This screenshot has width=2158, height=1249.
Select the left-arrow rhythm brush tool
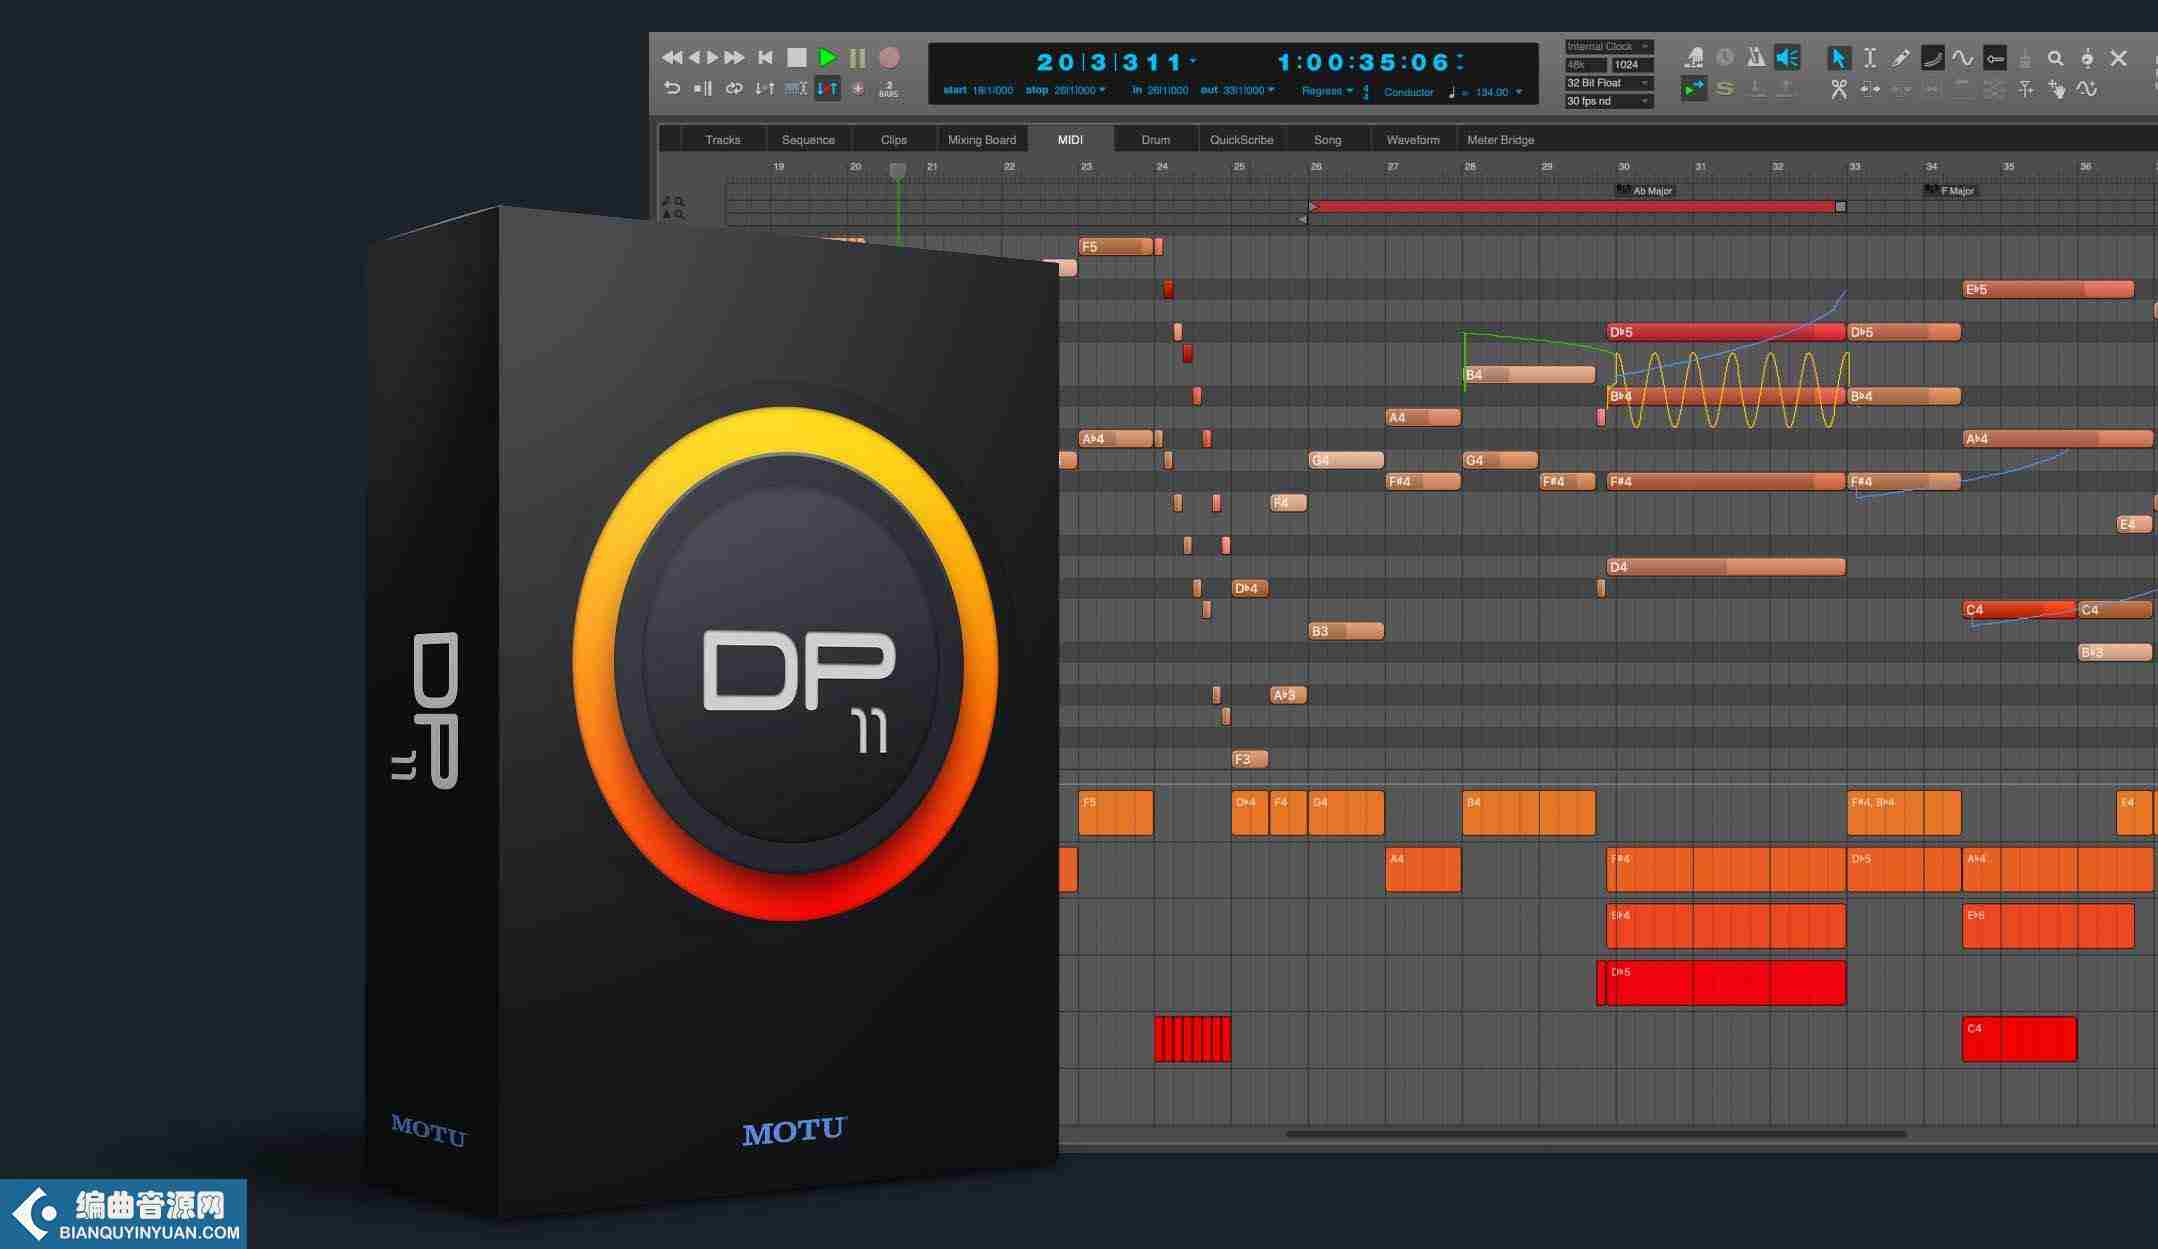(x=1995, y=58)
